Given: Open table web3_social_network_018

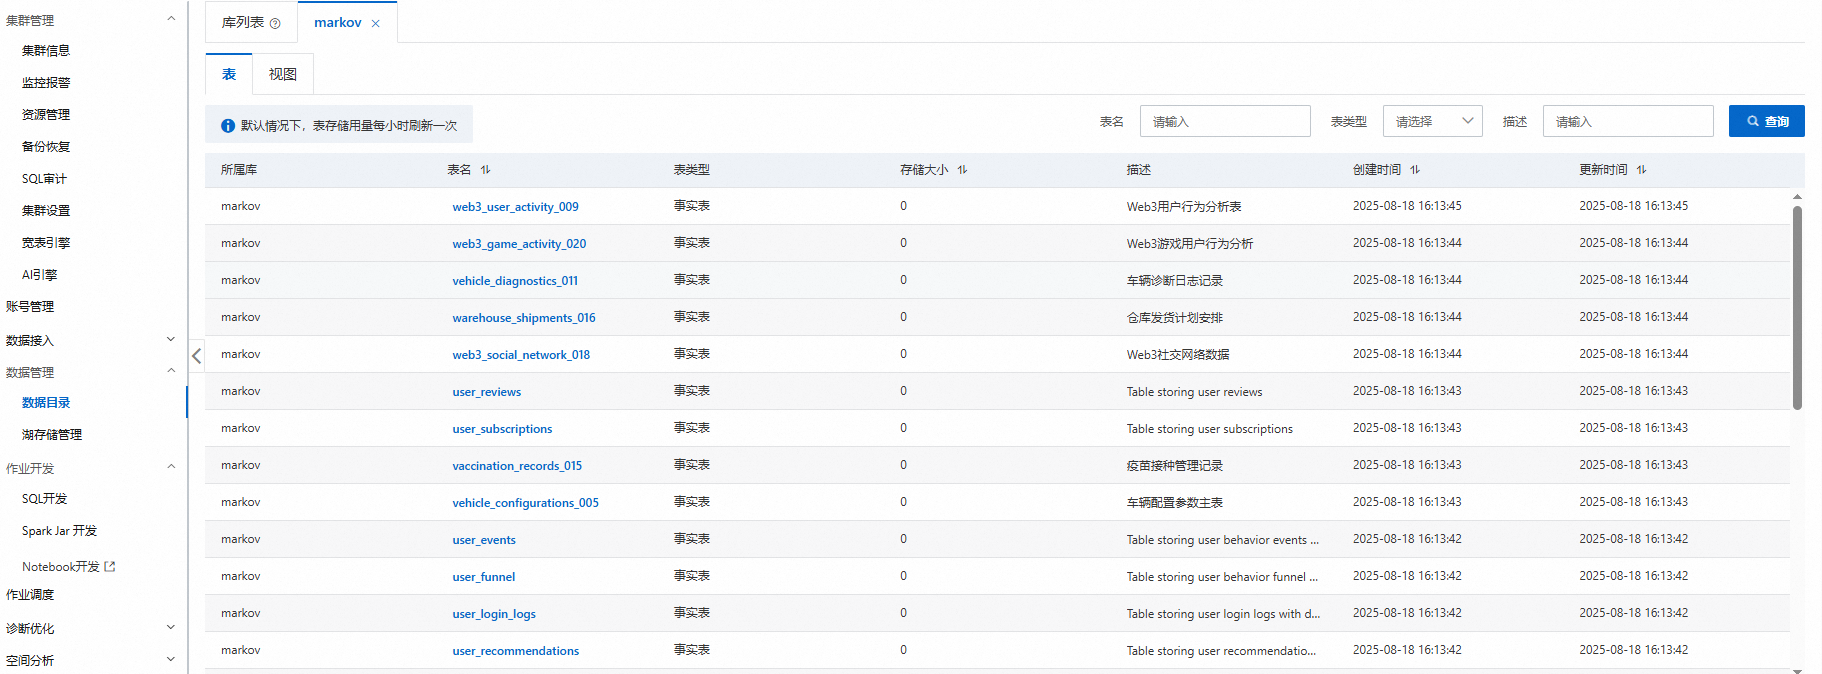Looking at the screenshot, I should [x=521, y=355].
